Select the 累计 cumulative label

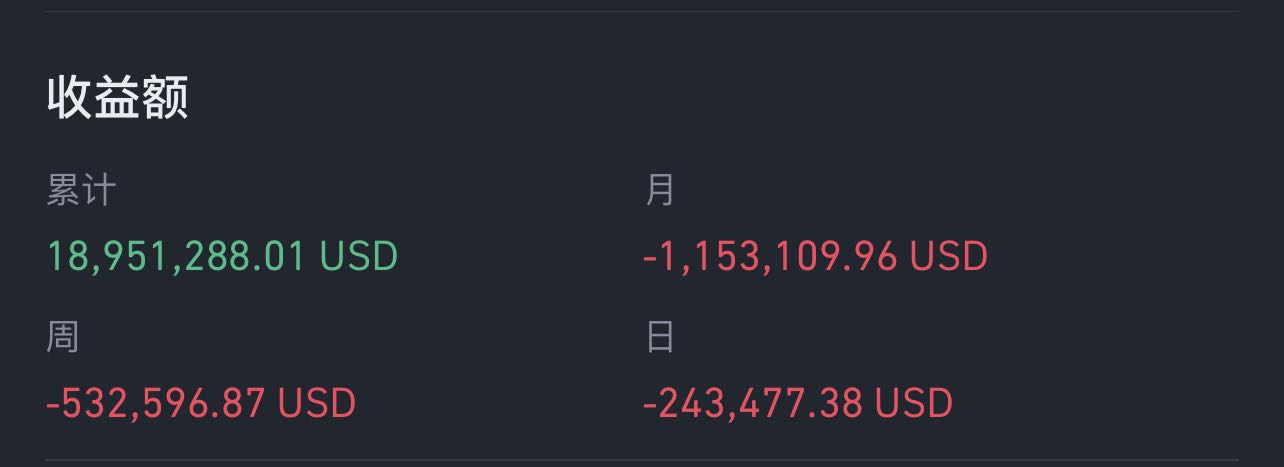pos(81,189)
